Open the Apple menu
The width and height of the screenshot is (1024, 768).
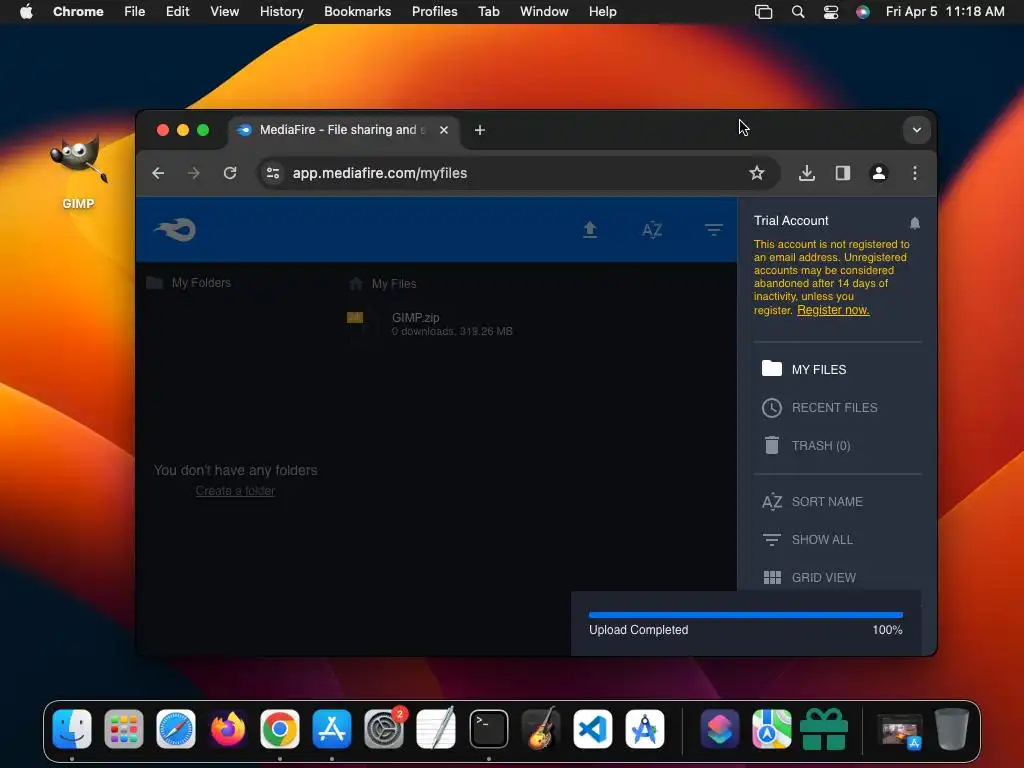coord(26,12)
